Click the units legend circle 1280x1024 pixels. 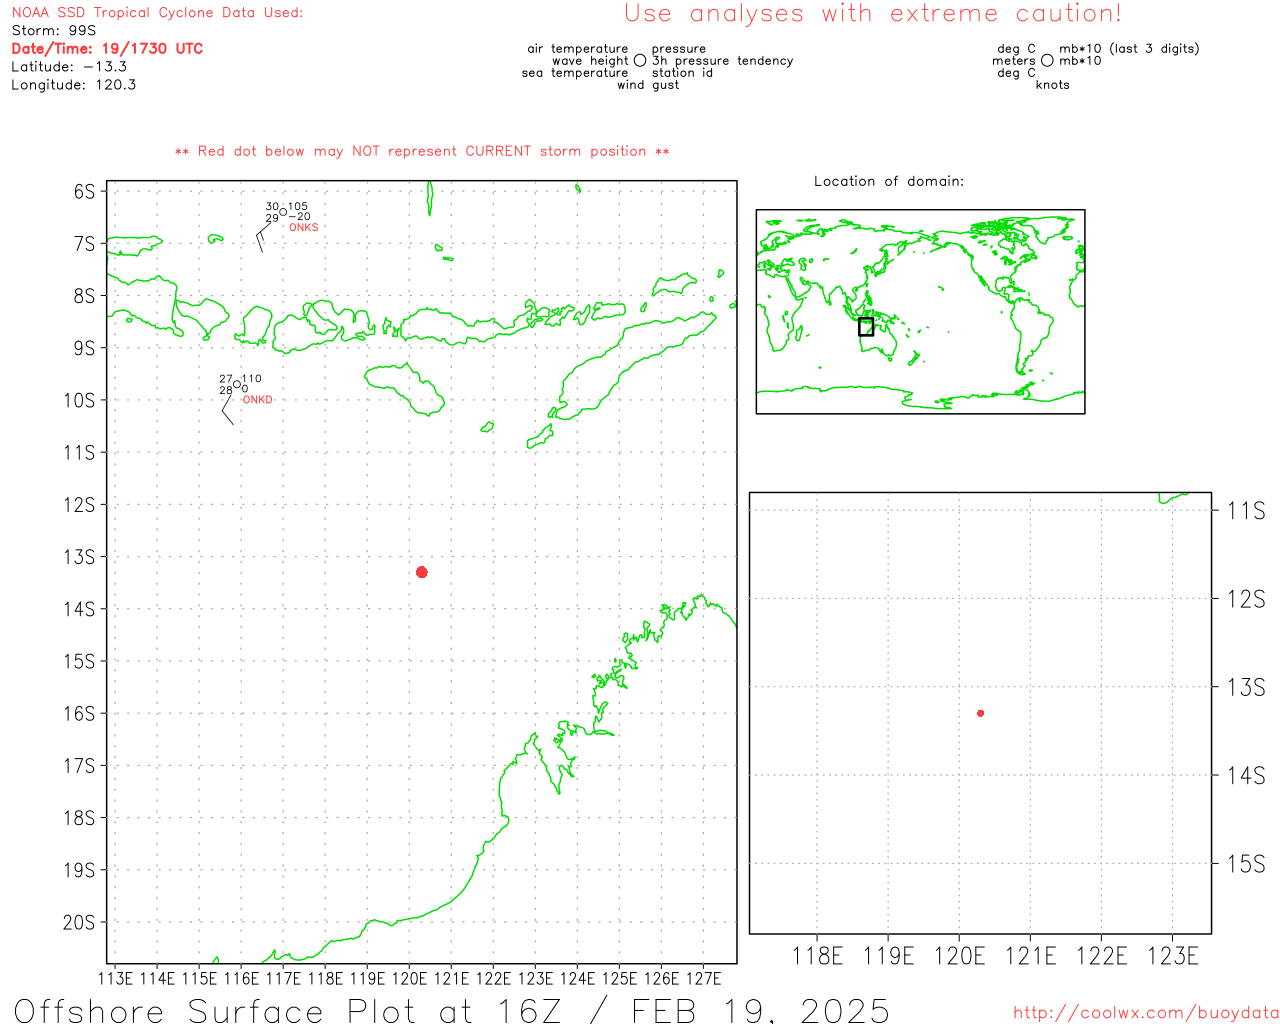[x=1047, y=61]
